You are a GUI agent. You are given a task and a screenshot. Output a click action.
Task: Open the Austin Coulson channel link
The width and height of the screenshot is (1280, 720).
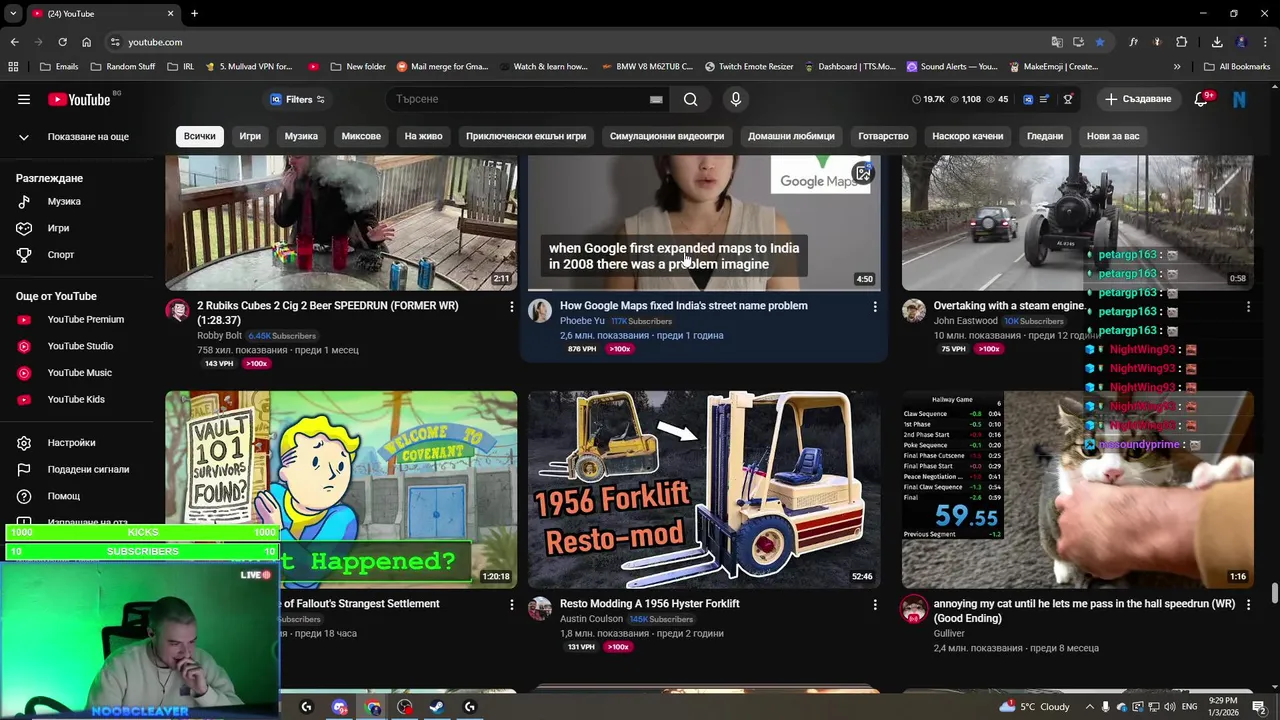(x=591, y=619)
